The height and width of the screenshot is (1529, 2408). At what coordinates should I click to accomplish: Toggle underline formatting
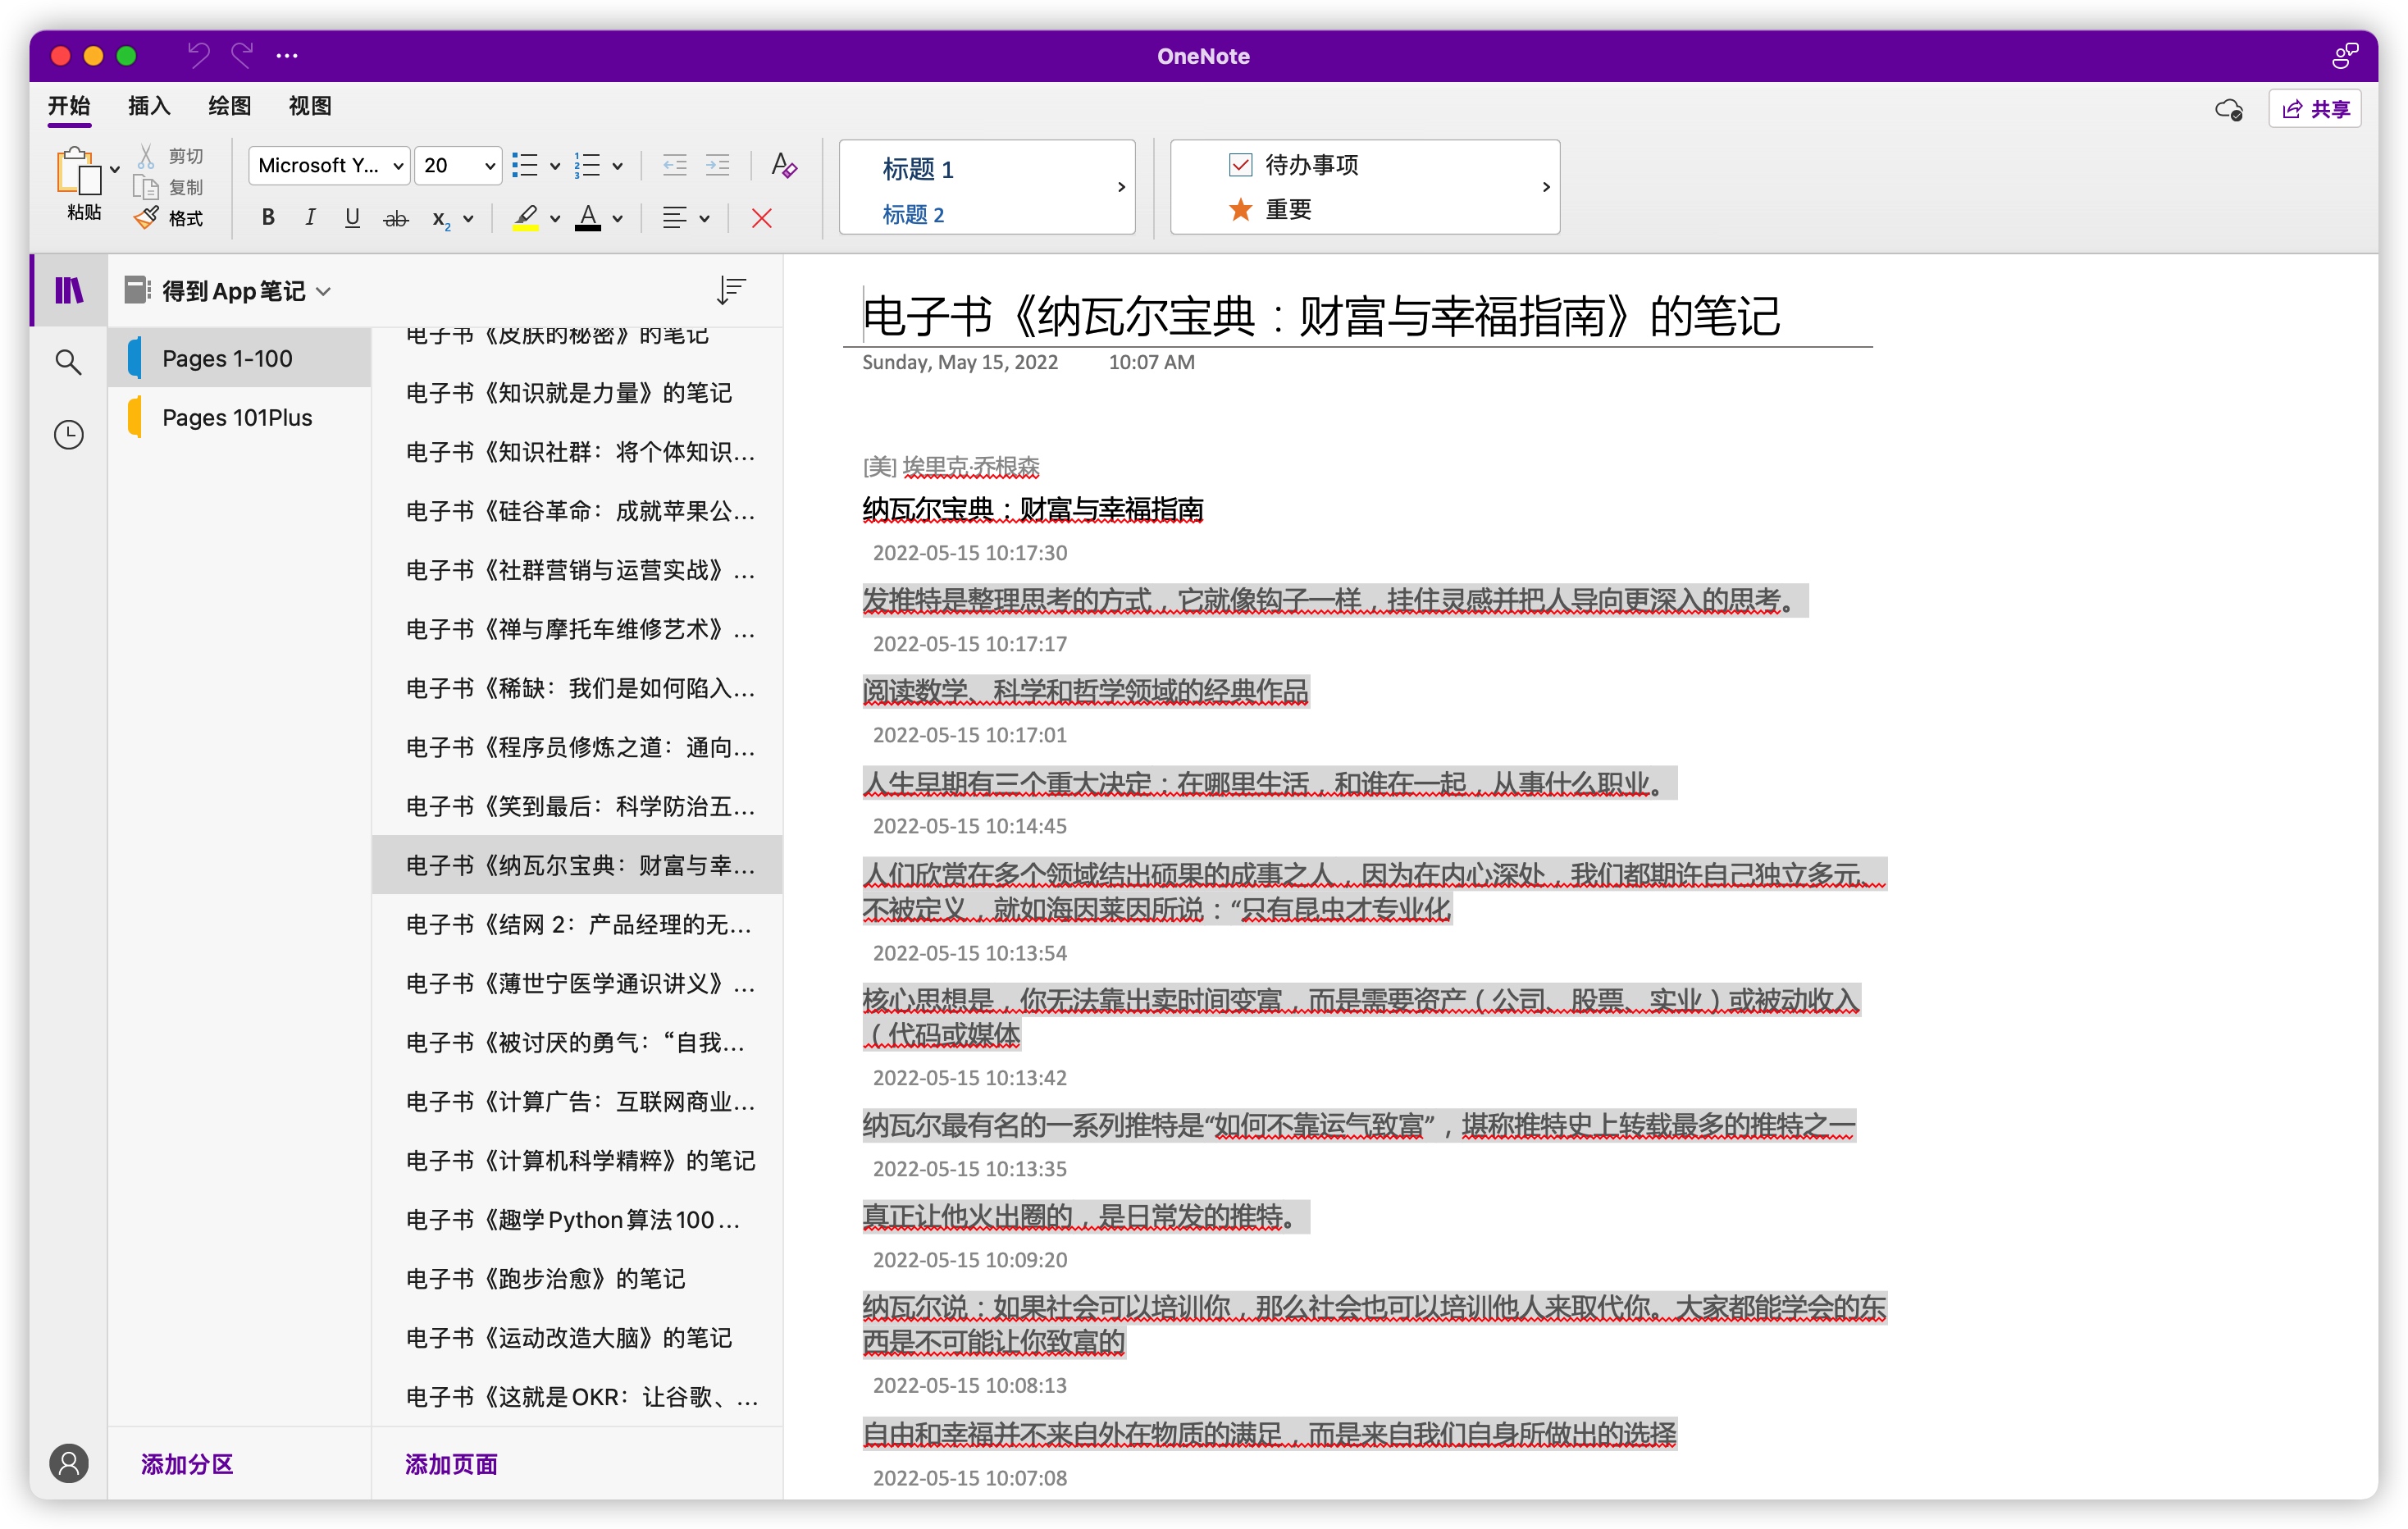pos(352,218)
